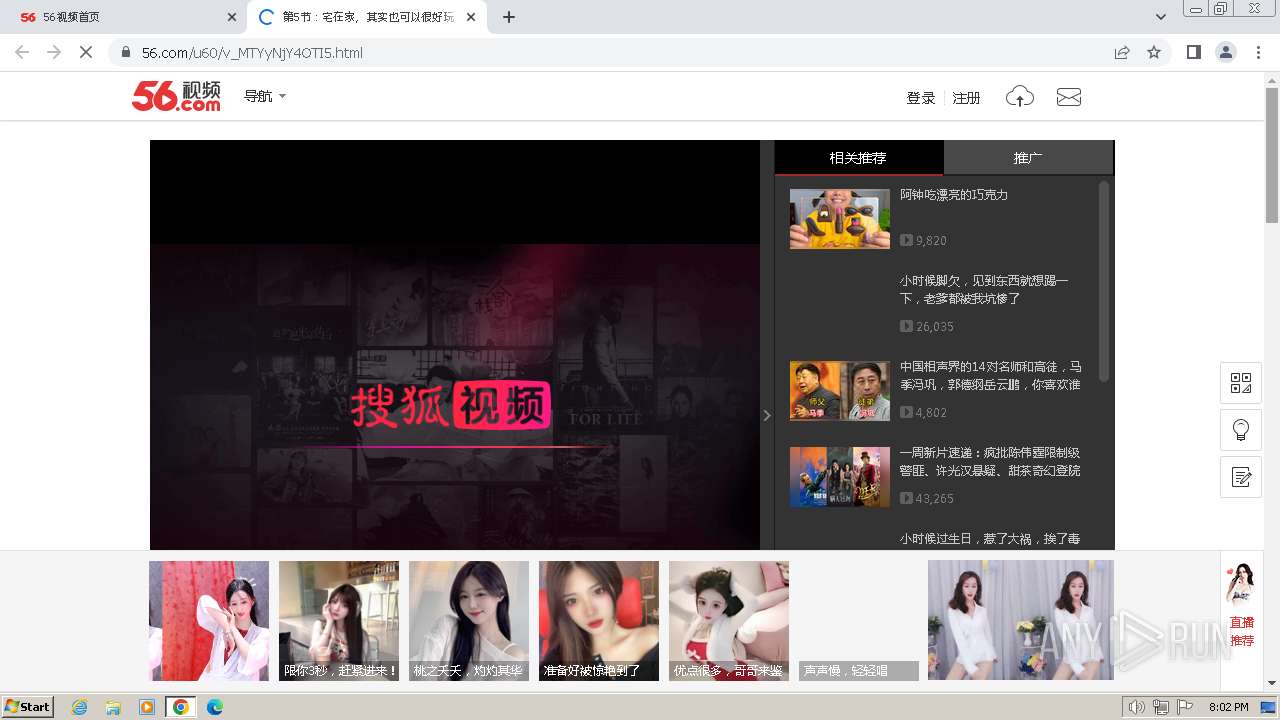The width and height of the screenshot is (1280, 720).
Task: Close the 56视频首页 tab
Action: [x=232, y=17]
